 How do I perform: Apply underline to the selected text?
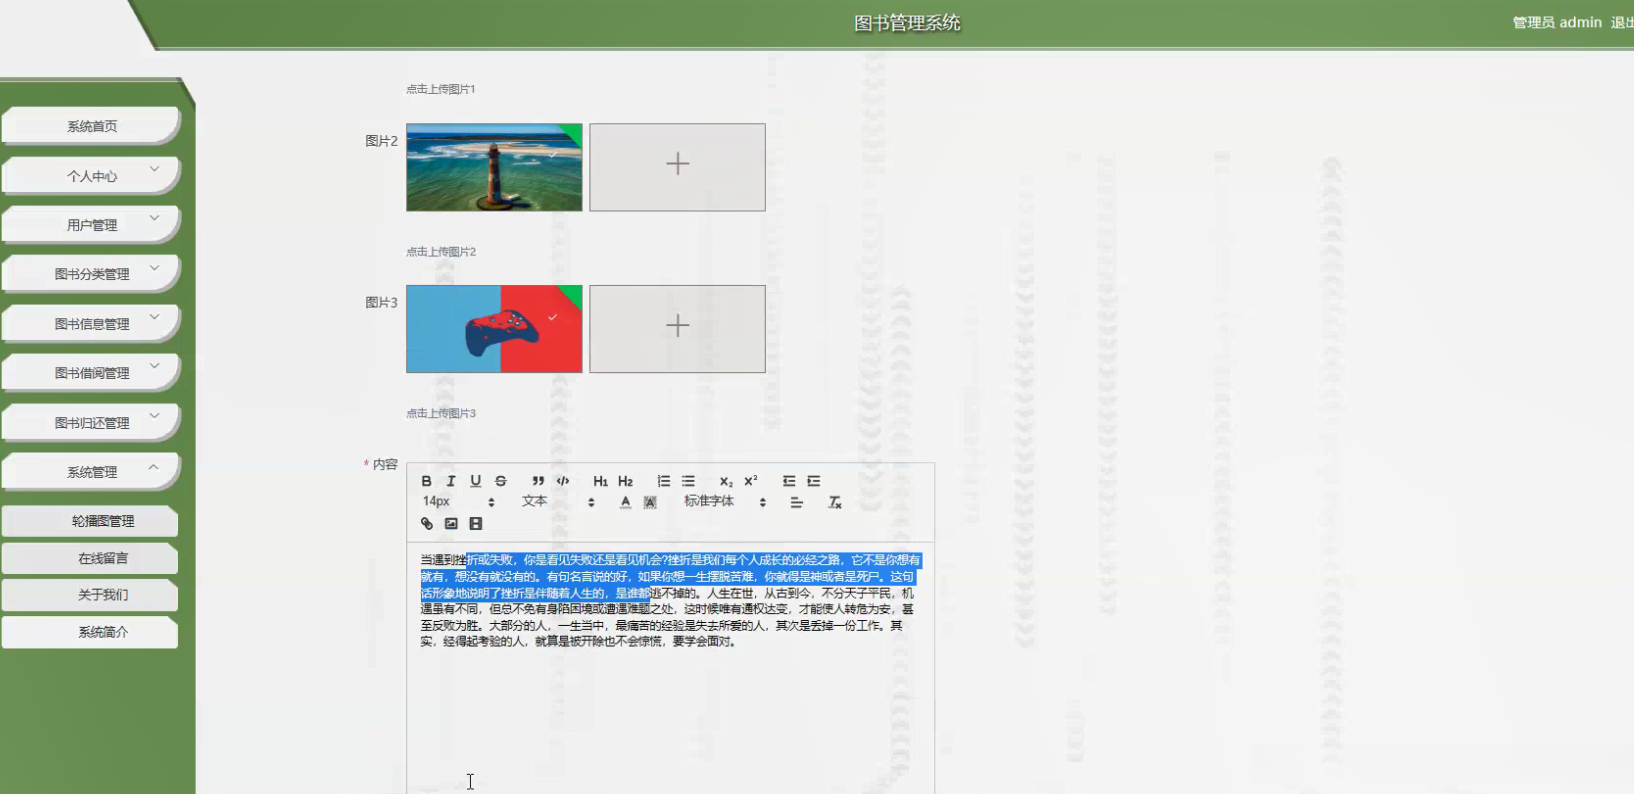coord(476,481)
